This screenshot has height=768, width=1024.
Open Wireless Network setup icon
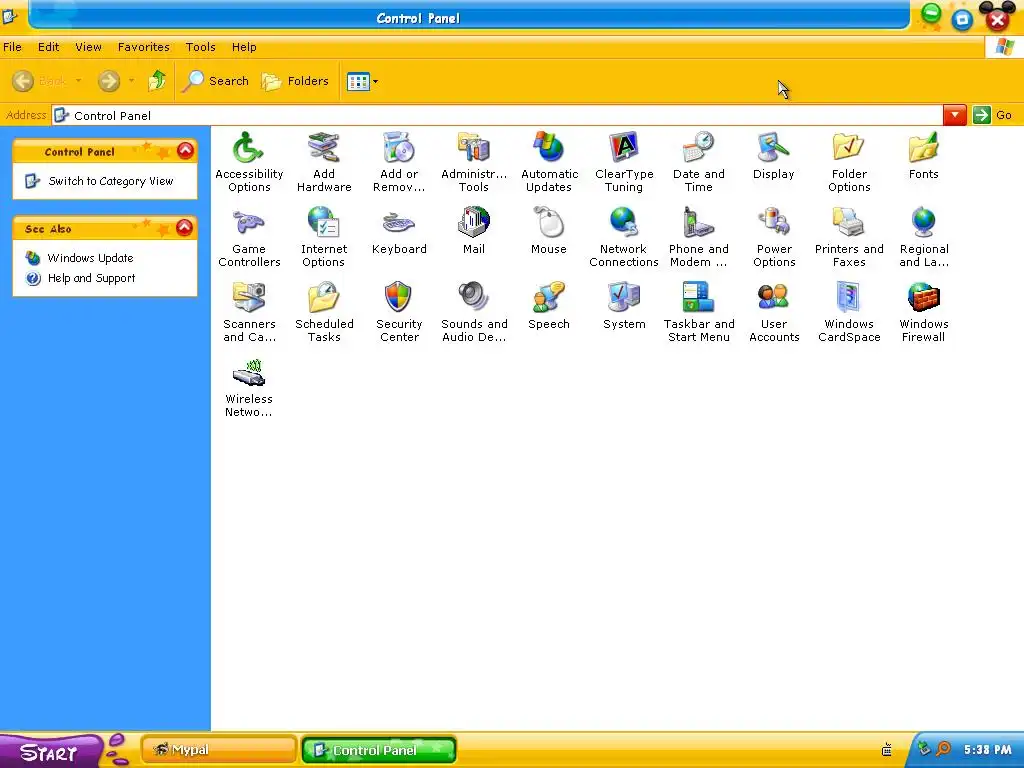coord(249,387)
